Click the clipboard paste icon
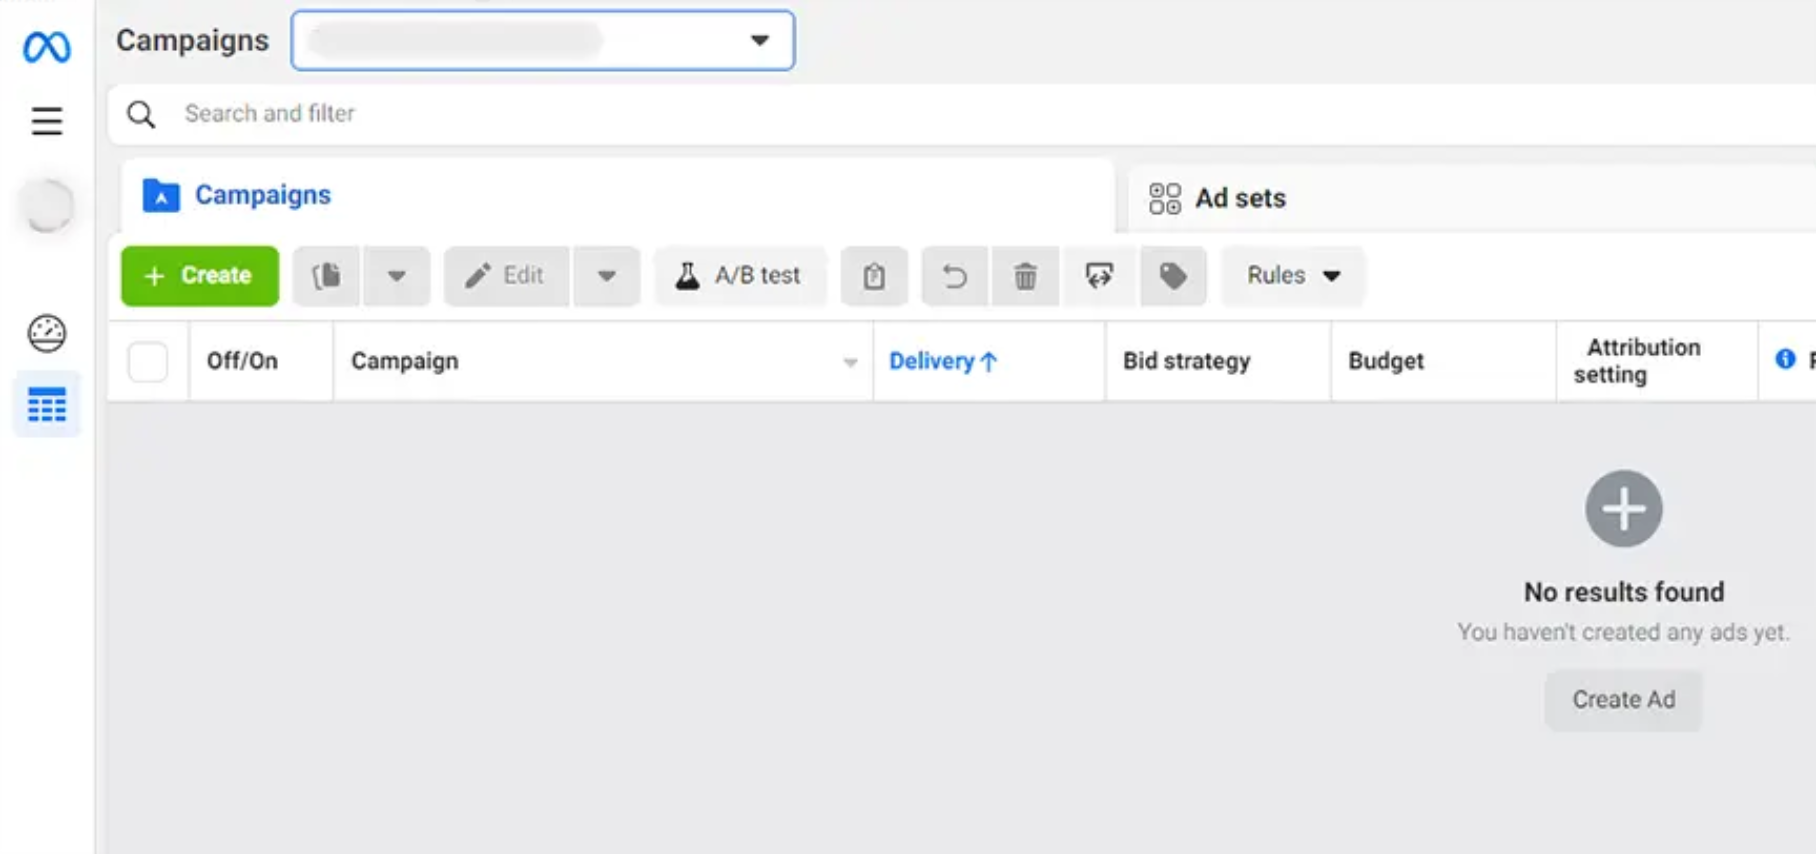The height and width of the screenshot is (854, 1816). coord(874,276)
